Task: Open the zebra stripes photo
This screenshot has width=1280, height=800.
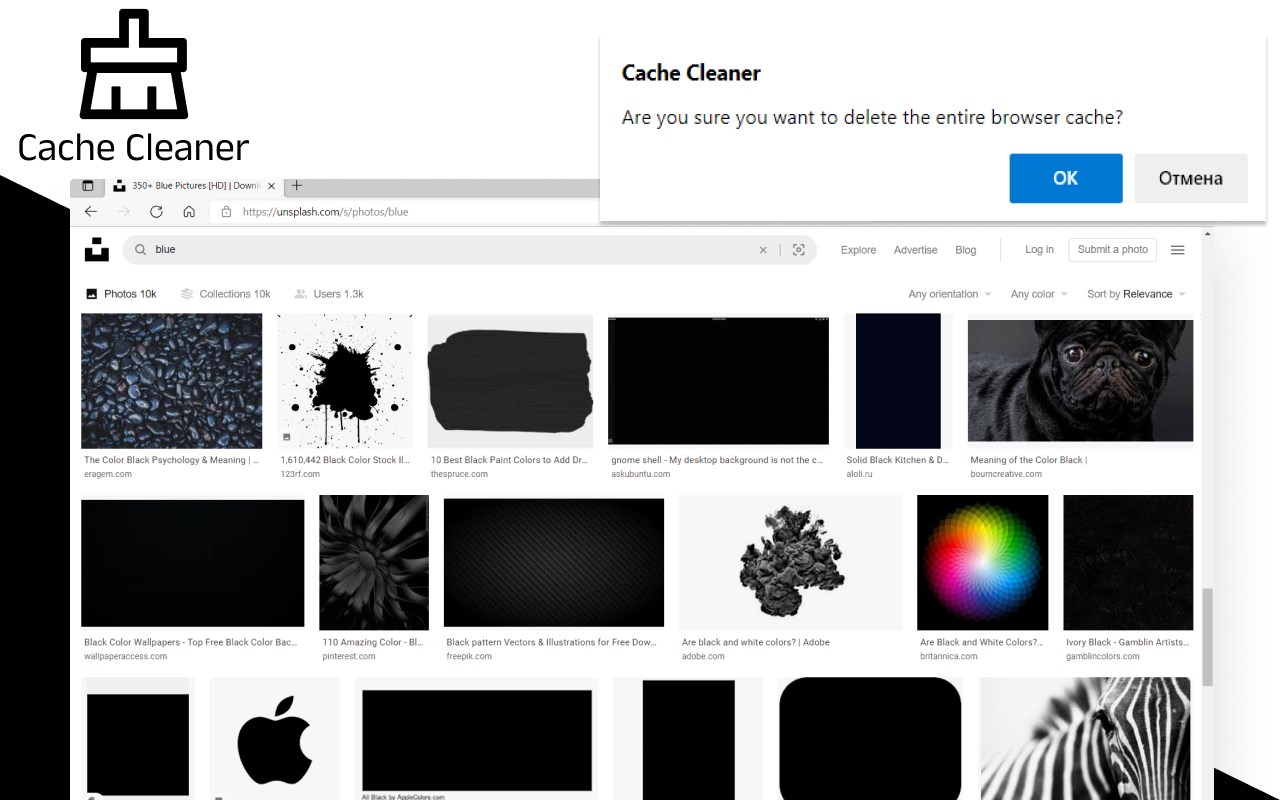Action: click(1085, 739)
